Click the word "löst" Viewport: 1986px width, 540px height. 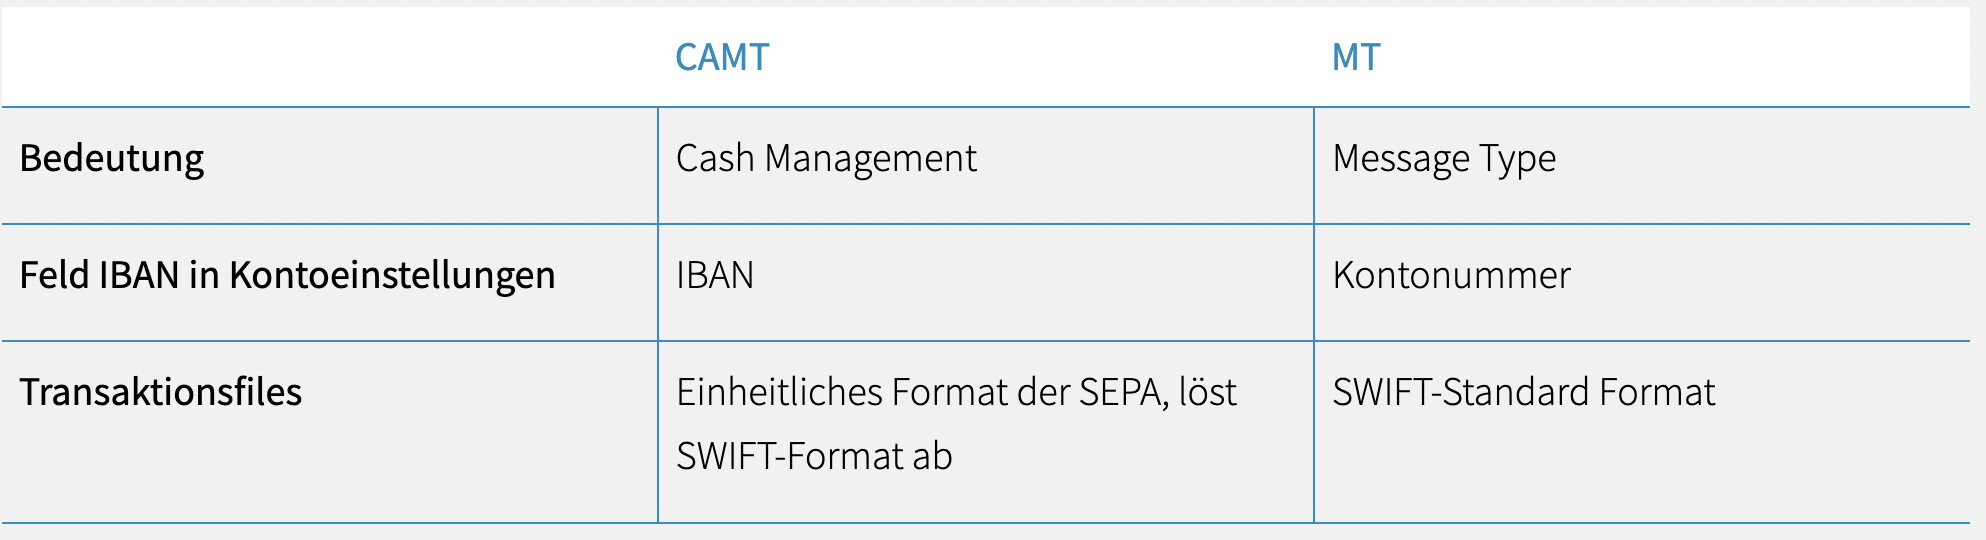(1207, 393)
